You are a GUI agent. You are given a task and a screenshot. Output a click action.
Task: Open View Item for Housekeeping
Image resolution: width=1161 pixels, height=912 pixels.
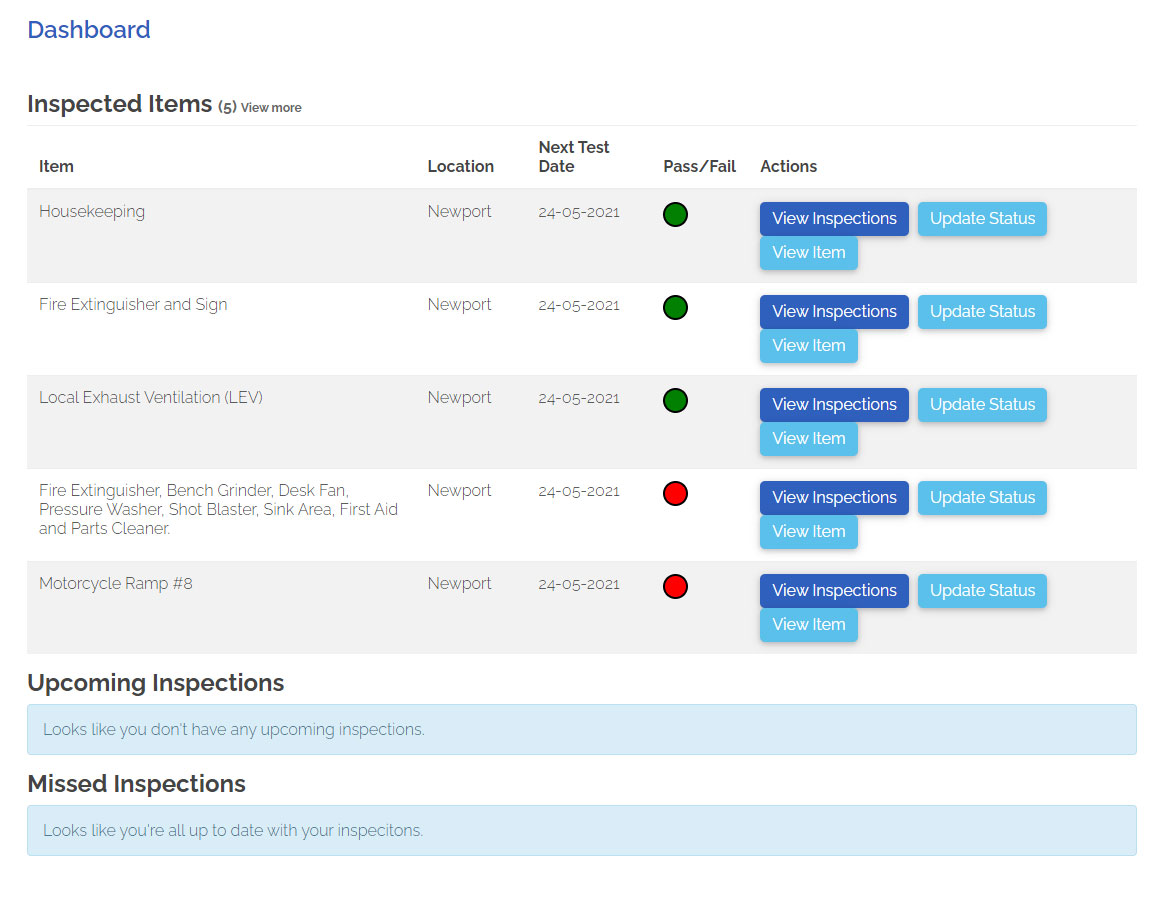808,253
